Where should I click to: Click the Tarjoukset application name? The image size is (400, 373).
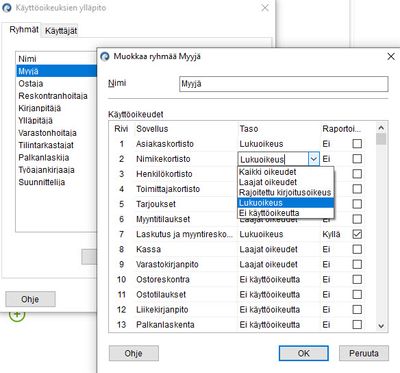point(156,204)
